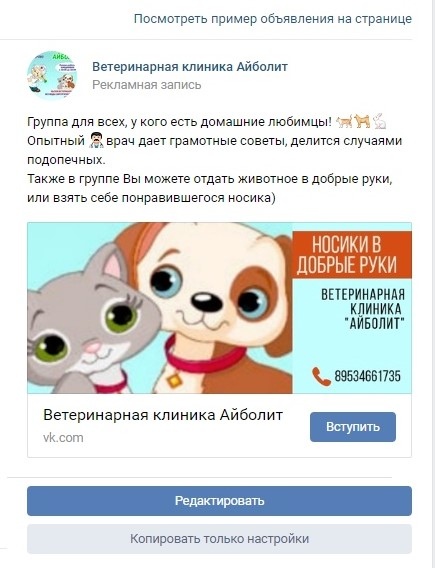Image resolution: width=435 pixels, height=568 pixels.
Task: Click the 'Ветеринарная клиника Айболит' text on the banner
Action: (x=363, y=309)
